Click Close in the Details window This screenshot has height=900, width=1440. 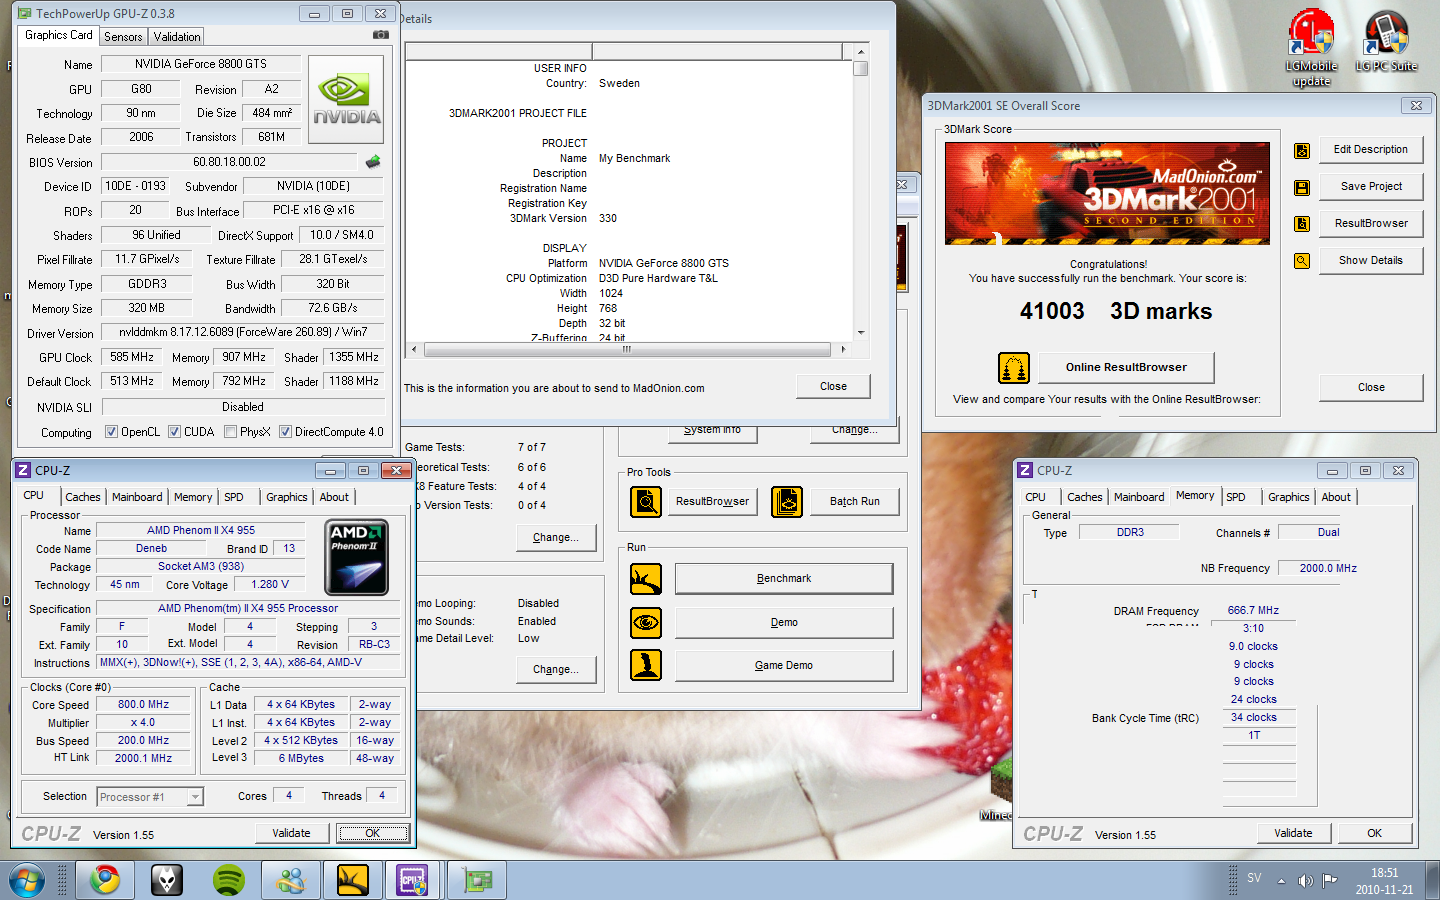(833, 386)
